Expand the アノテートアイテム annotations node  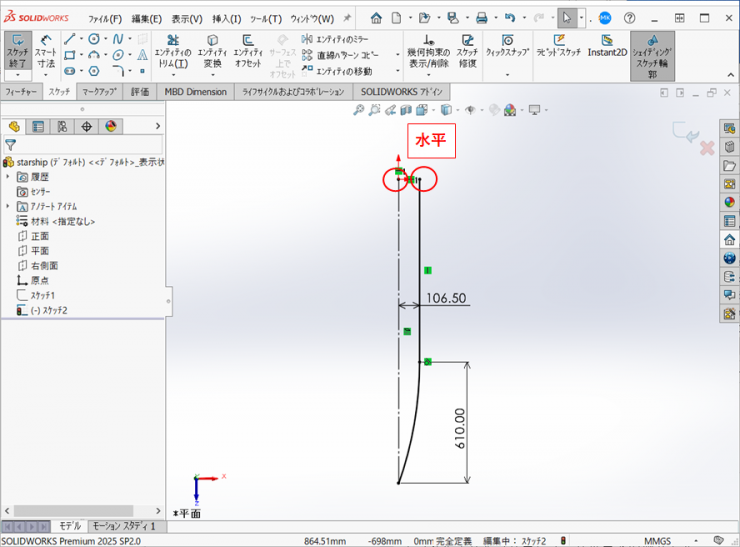(8, 206)
